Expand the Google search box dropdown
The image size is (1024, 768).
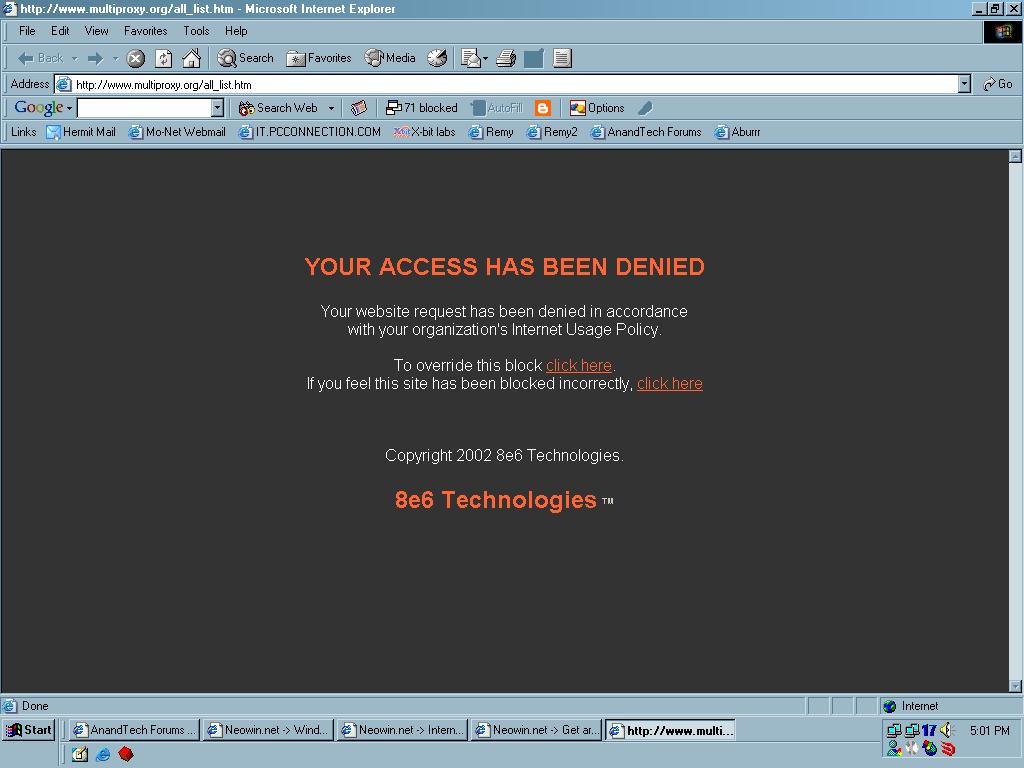218,108
